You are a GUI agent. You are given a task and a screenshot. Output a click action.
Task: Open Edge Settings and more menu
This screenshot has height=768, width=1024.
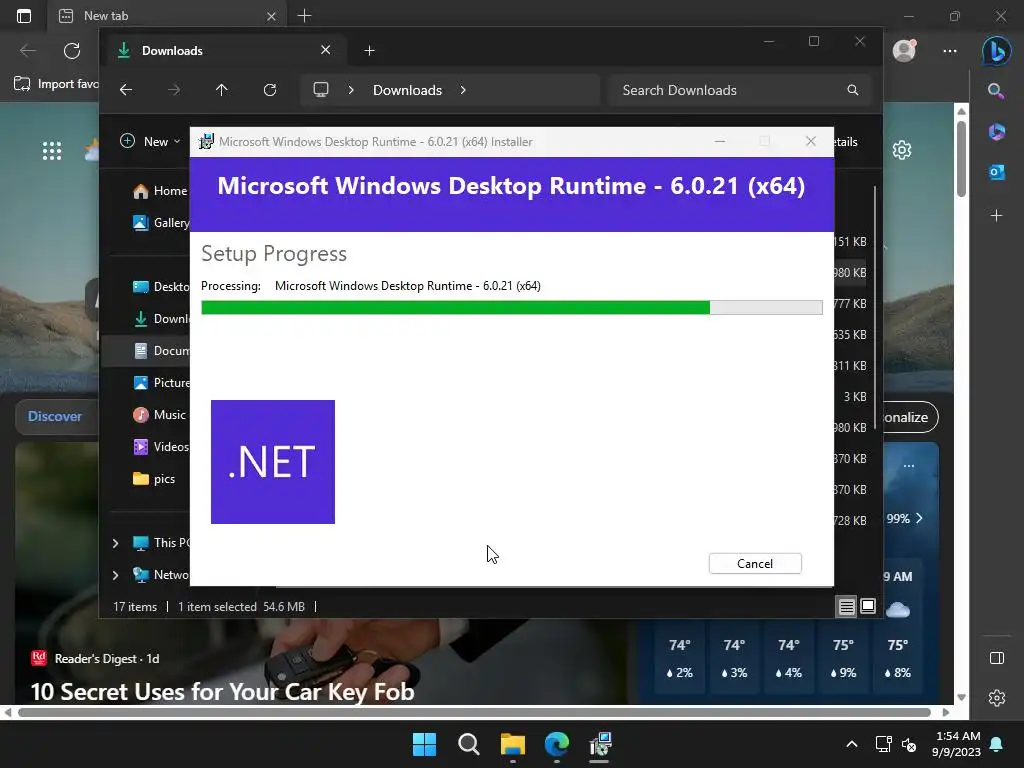pos(950,50)
